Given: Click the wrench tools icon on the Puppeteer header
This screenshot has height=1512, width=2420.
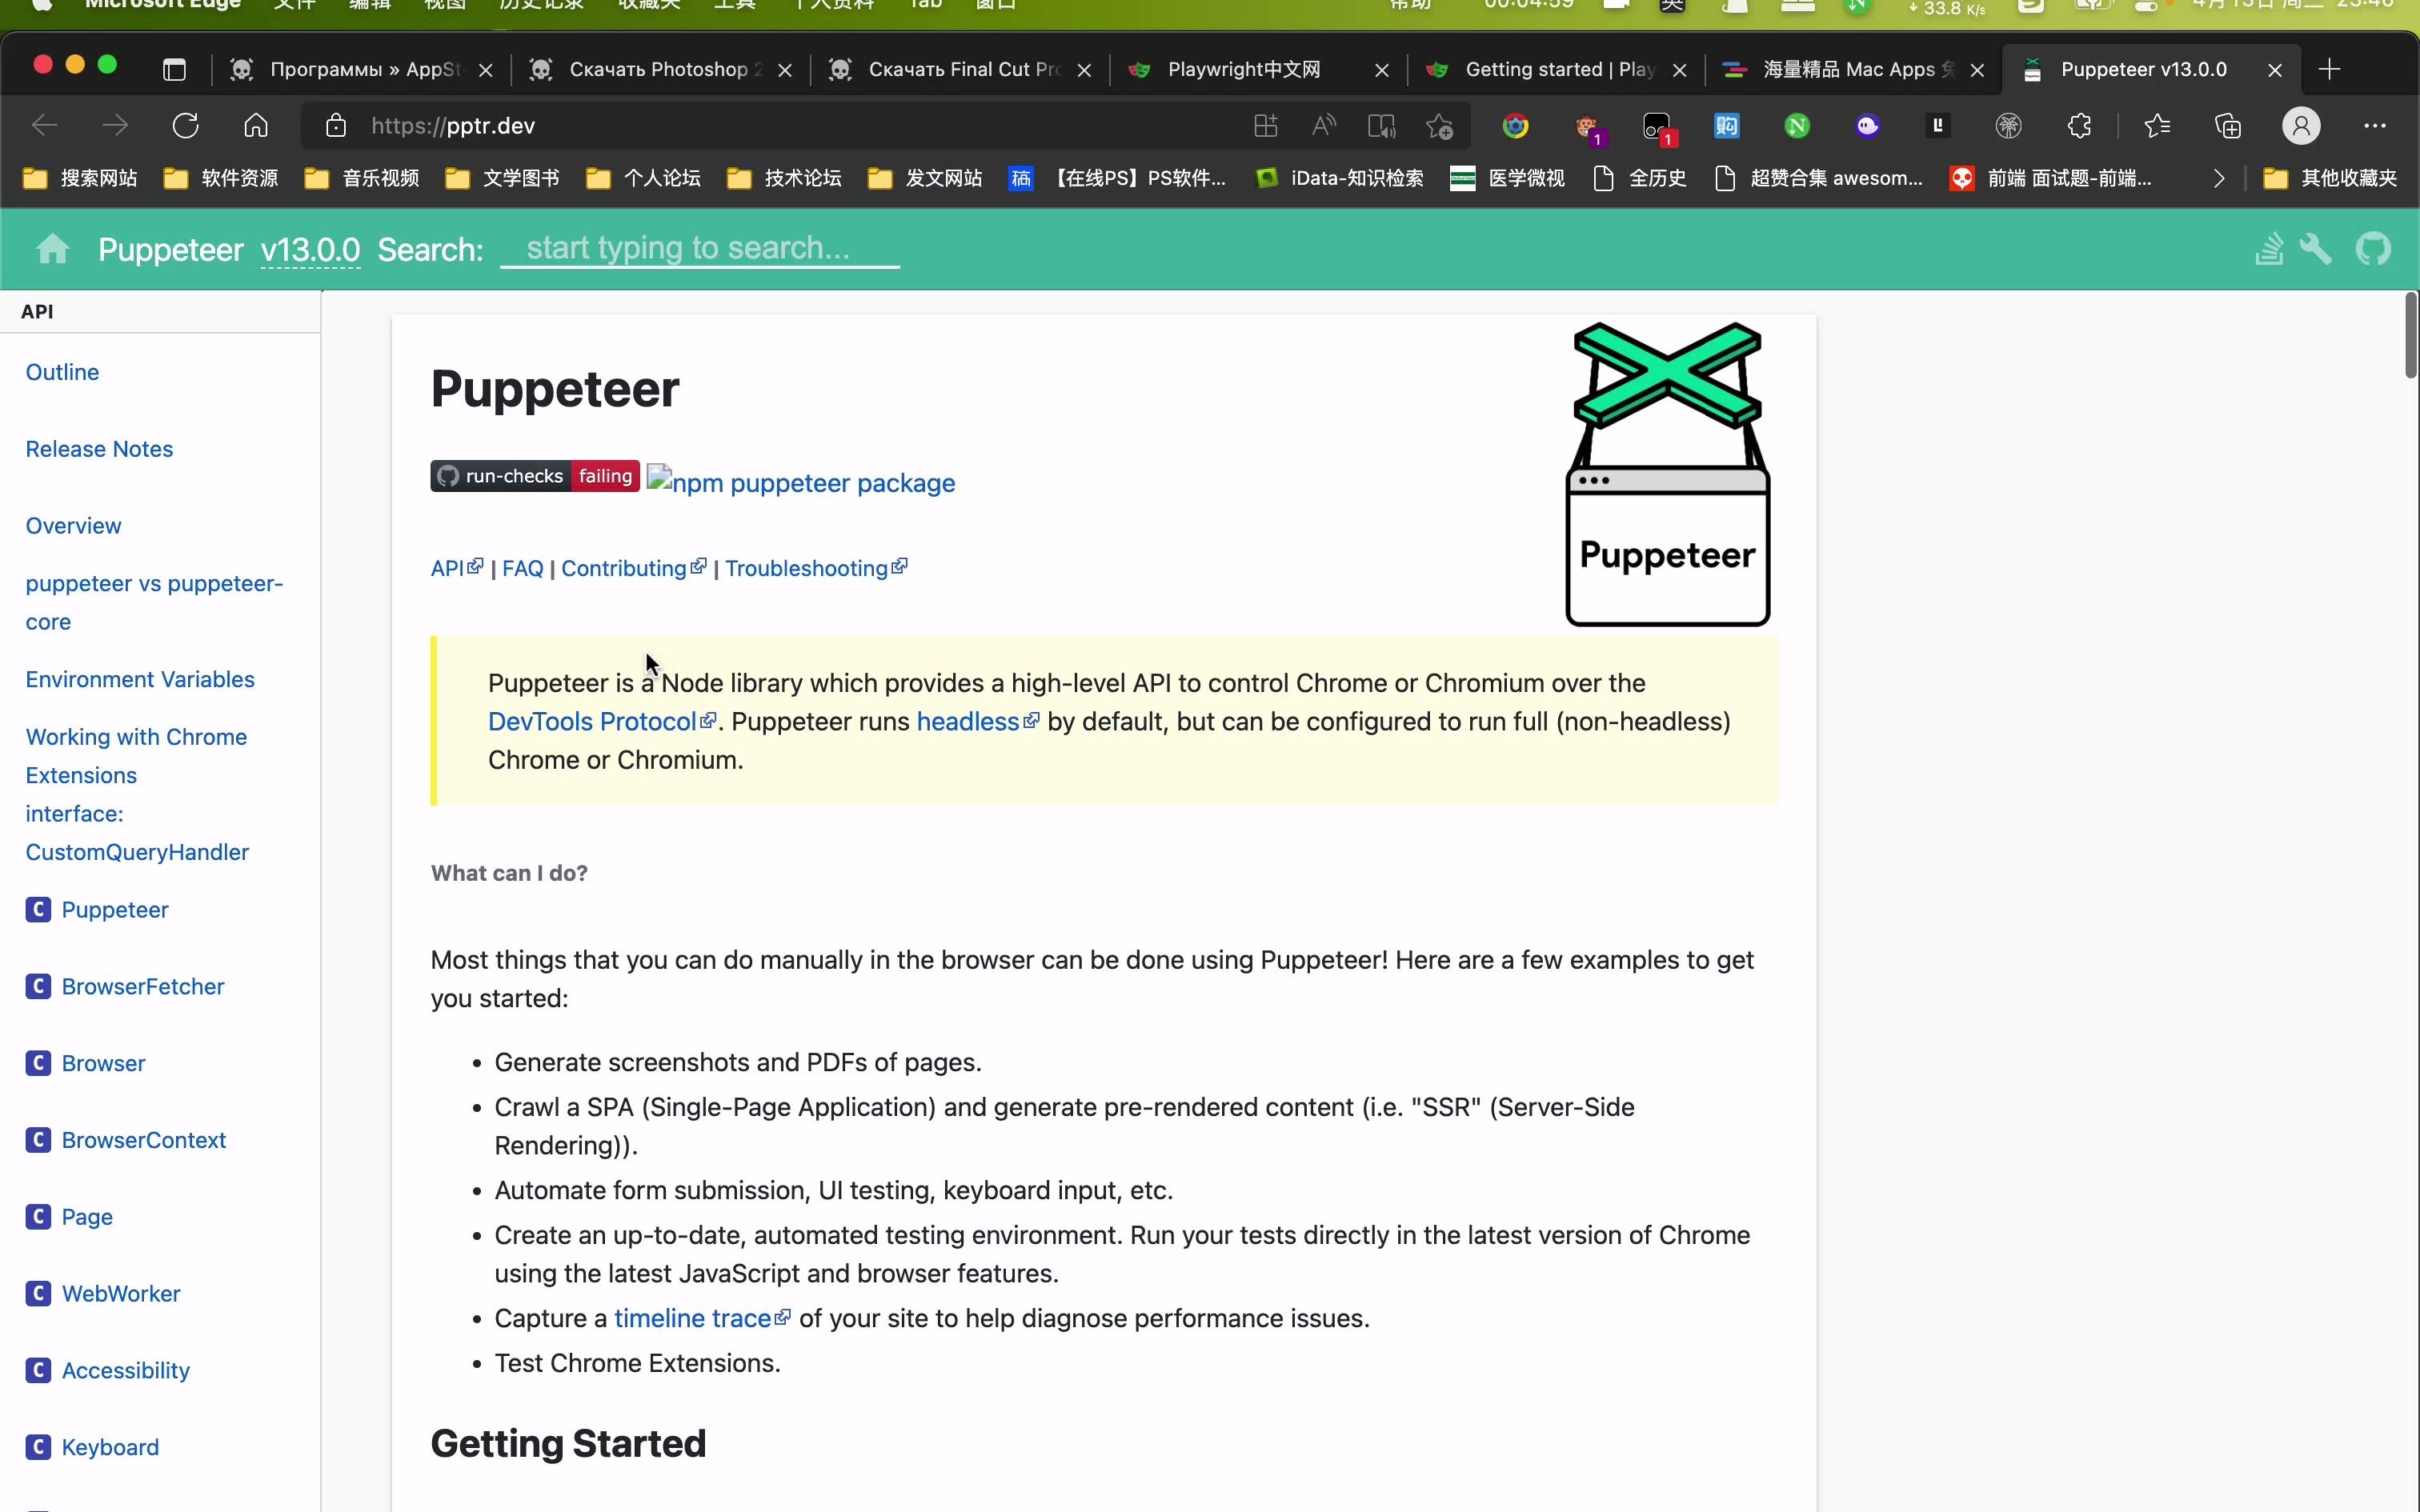Looking at the screenshot, I should (2317, 247).
